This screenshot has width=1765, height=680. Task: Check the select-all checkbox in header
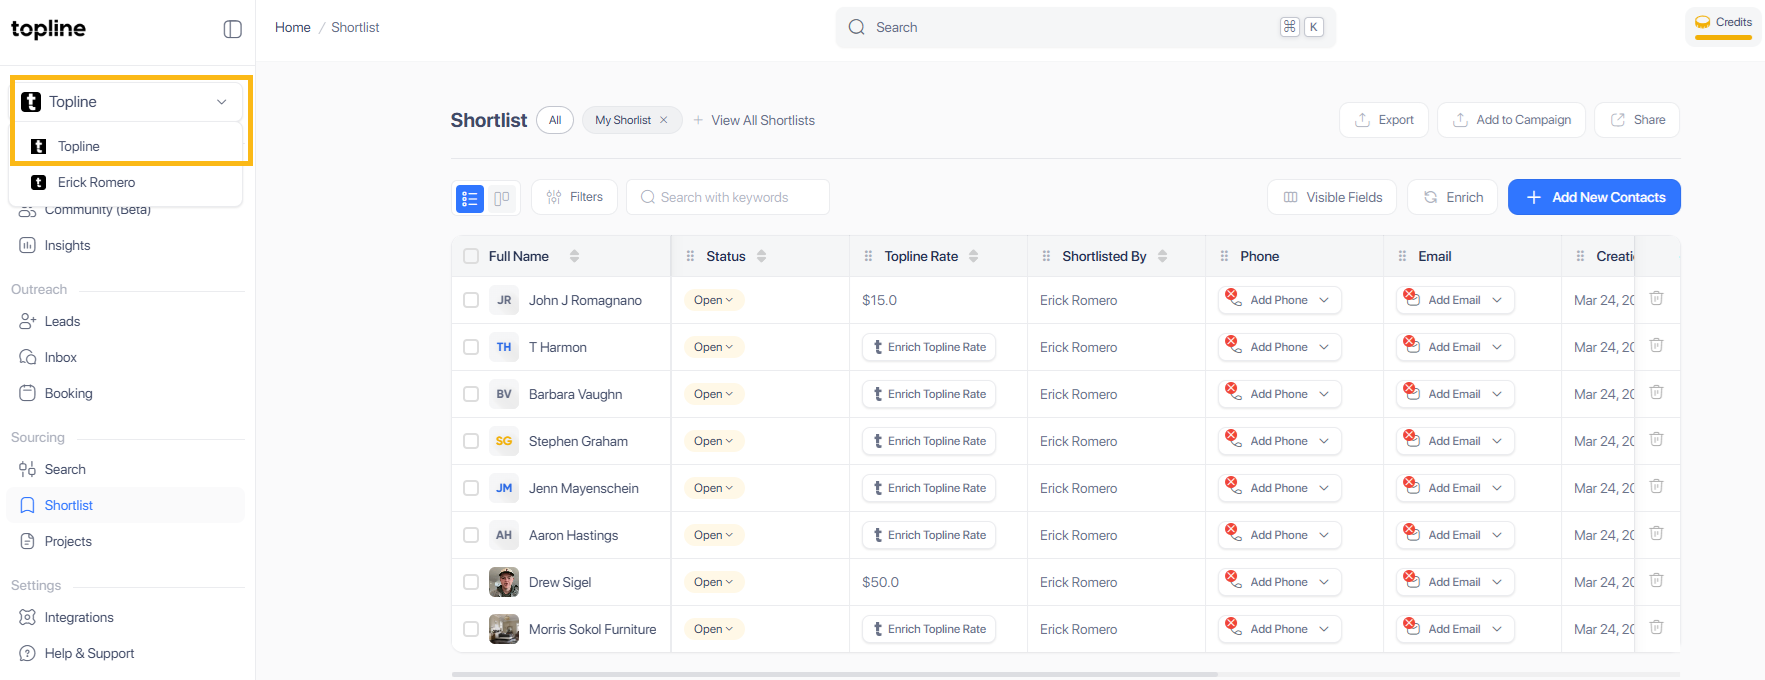[471, 256]
